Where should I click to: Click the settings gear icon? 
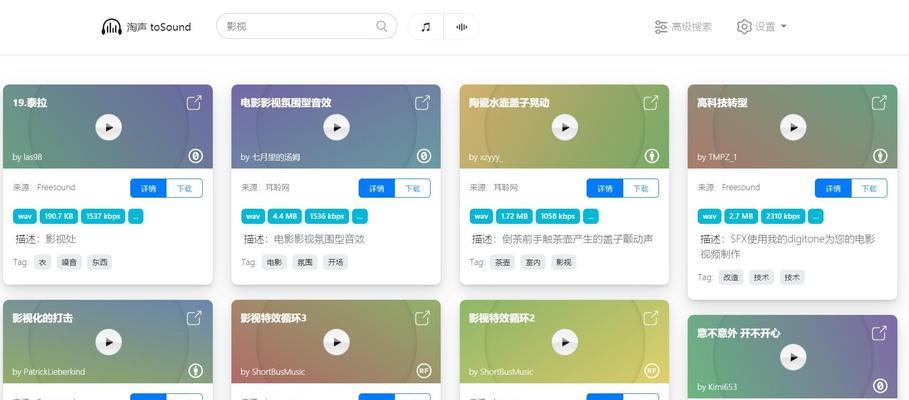pyautogui.click(x=744, y=27)
